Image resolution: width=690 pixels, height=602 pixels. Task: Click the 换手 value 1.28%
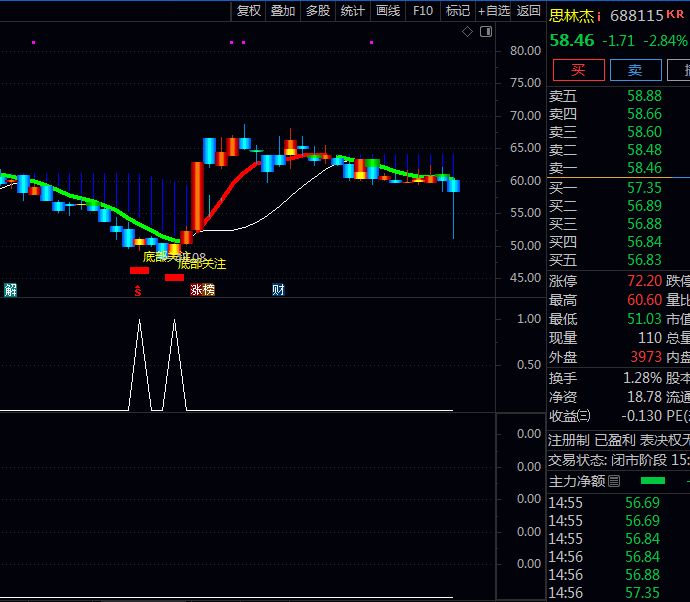642,378
